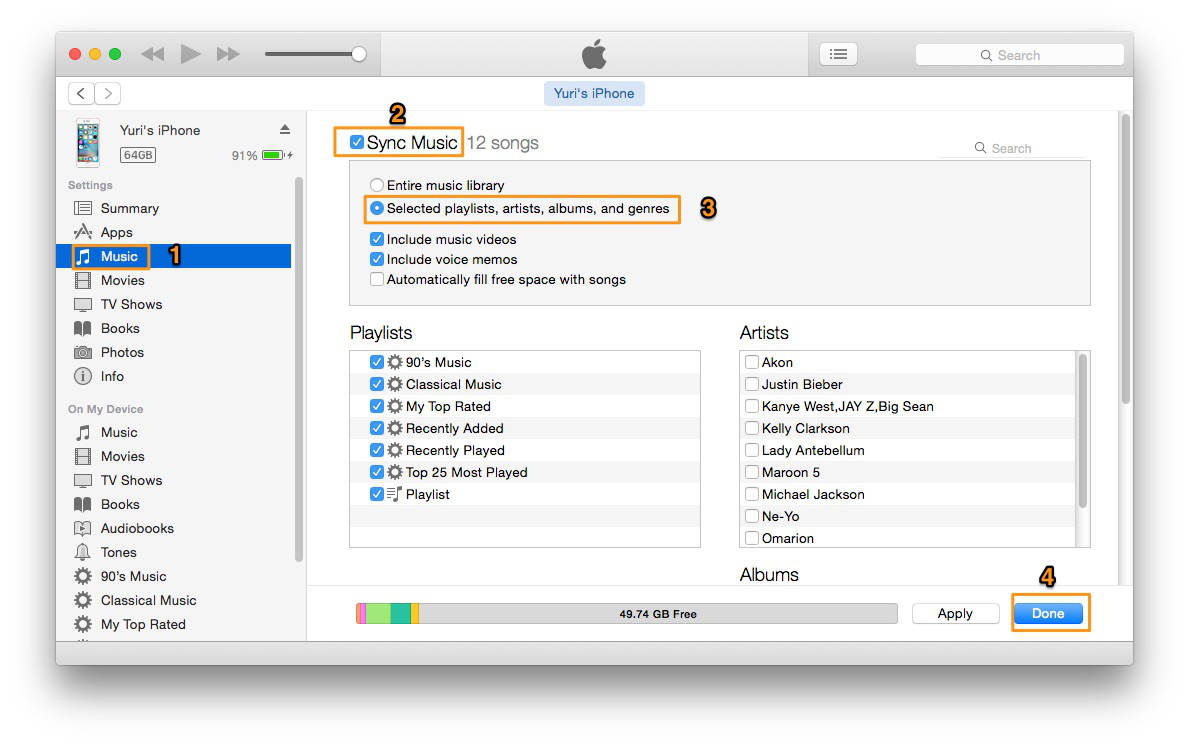Click Music note icon under On My Device
Screen dimensions: 1189x745
click(x=83, y=432)
